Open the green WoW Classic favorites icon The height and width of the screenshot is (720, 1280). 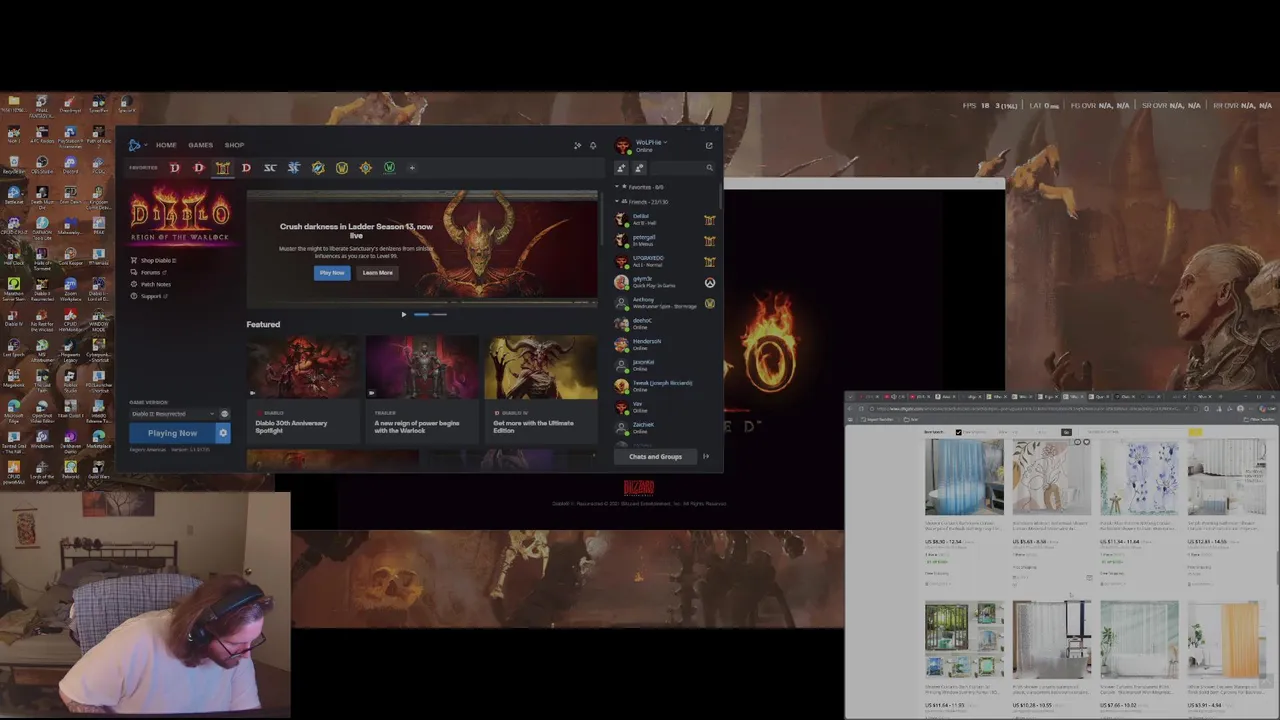tap(389, 168)
